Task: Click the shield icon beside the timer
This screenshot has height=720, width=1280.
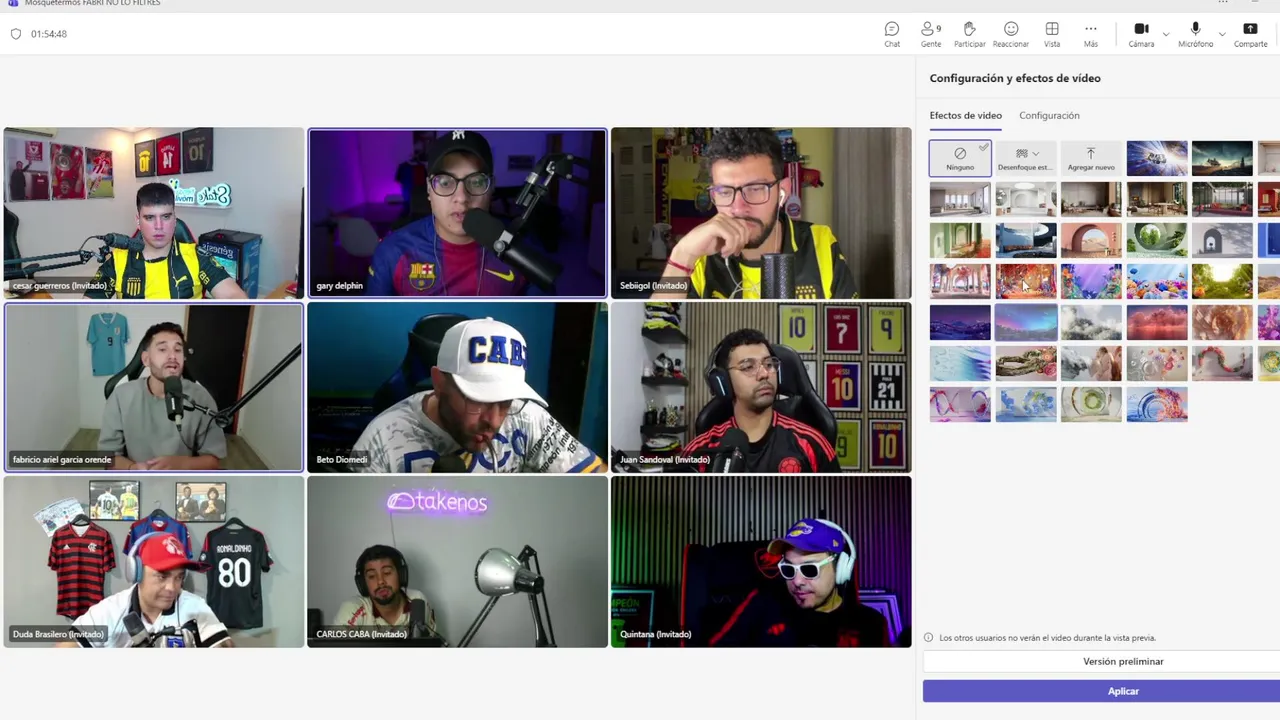Action: click(x=16, y=34)
